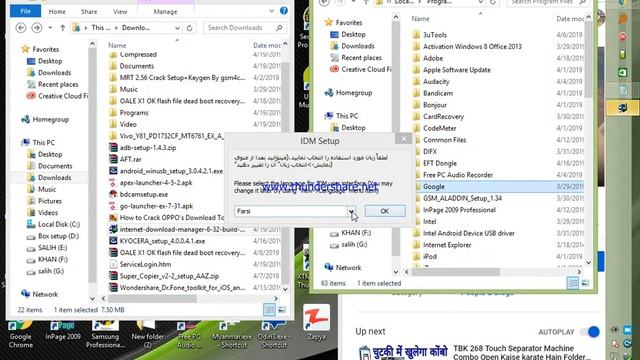640x360 pixels.
Task: Go back in the Downloads window
Action: pos(21,28)
